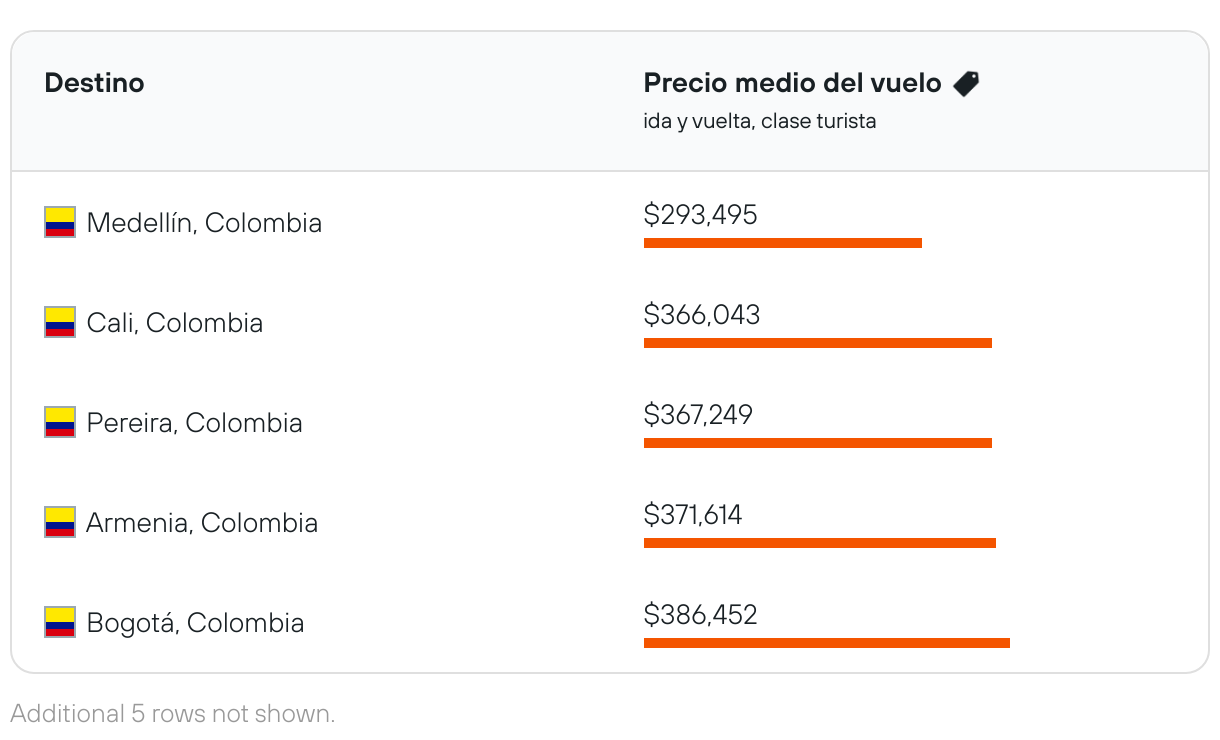Click the $366,043 price for Cali

point(701,315)
